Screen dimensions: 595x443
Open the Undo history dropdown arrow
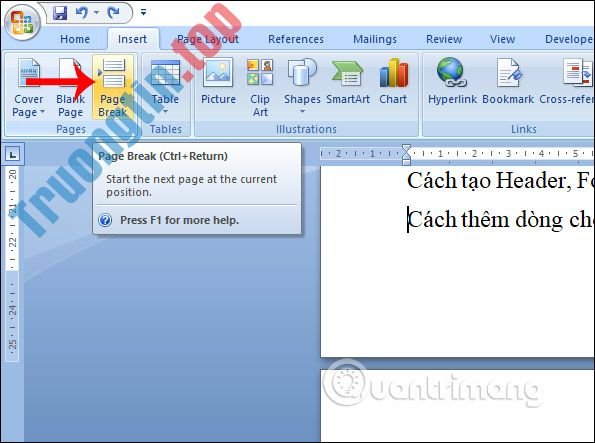point(96,13)
